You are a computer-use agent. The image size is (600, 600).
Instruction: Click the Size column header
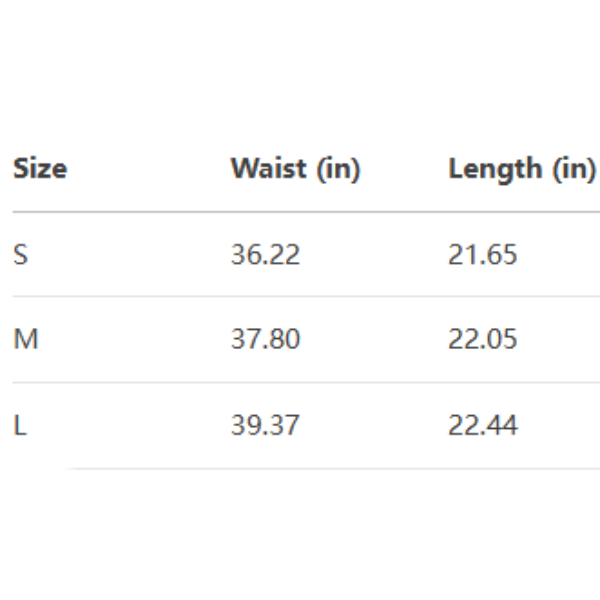point(40,169)
